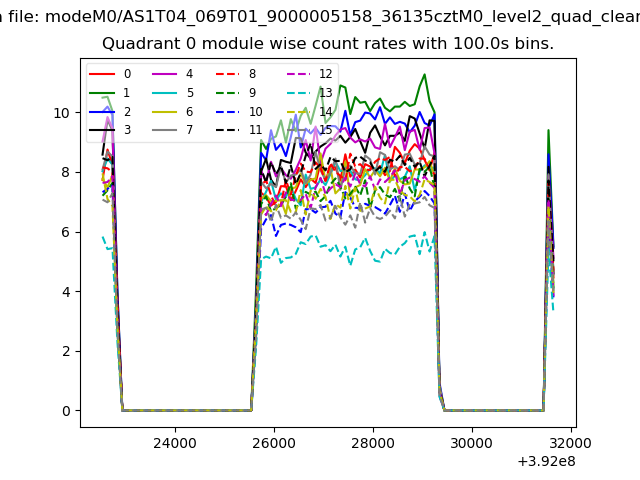The width and height of the screenshot is (640, 480).
Task: Click the 26000 x-axis tick label
Action: coord(273,443)
